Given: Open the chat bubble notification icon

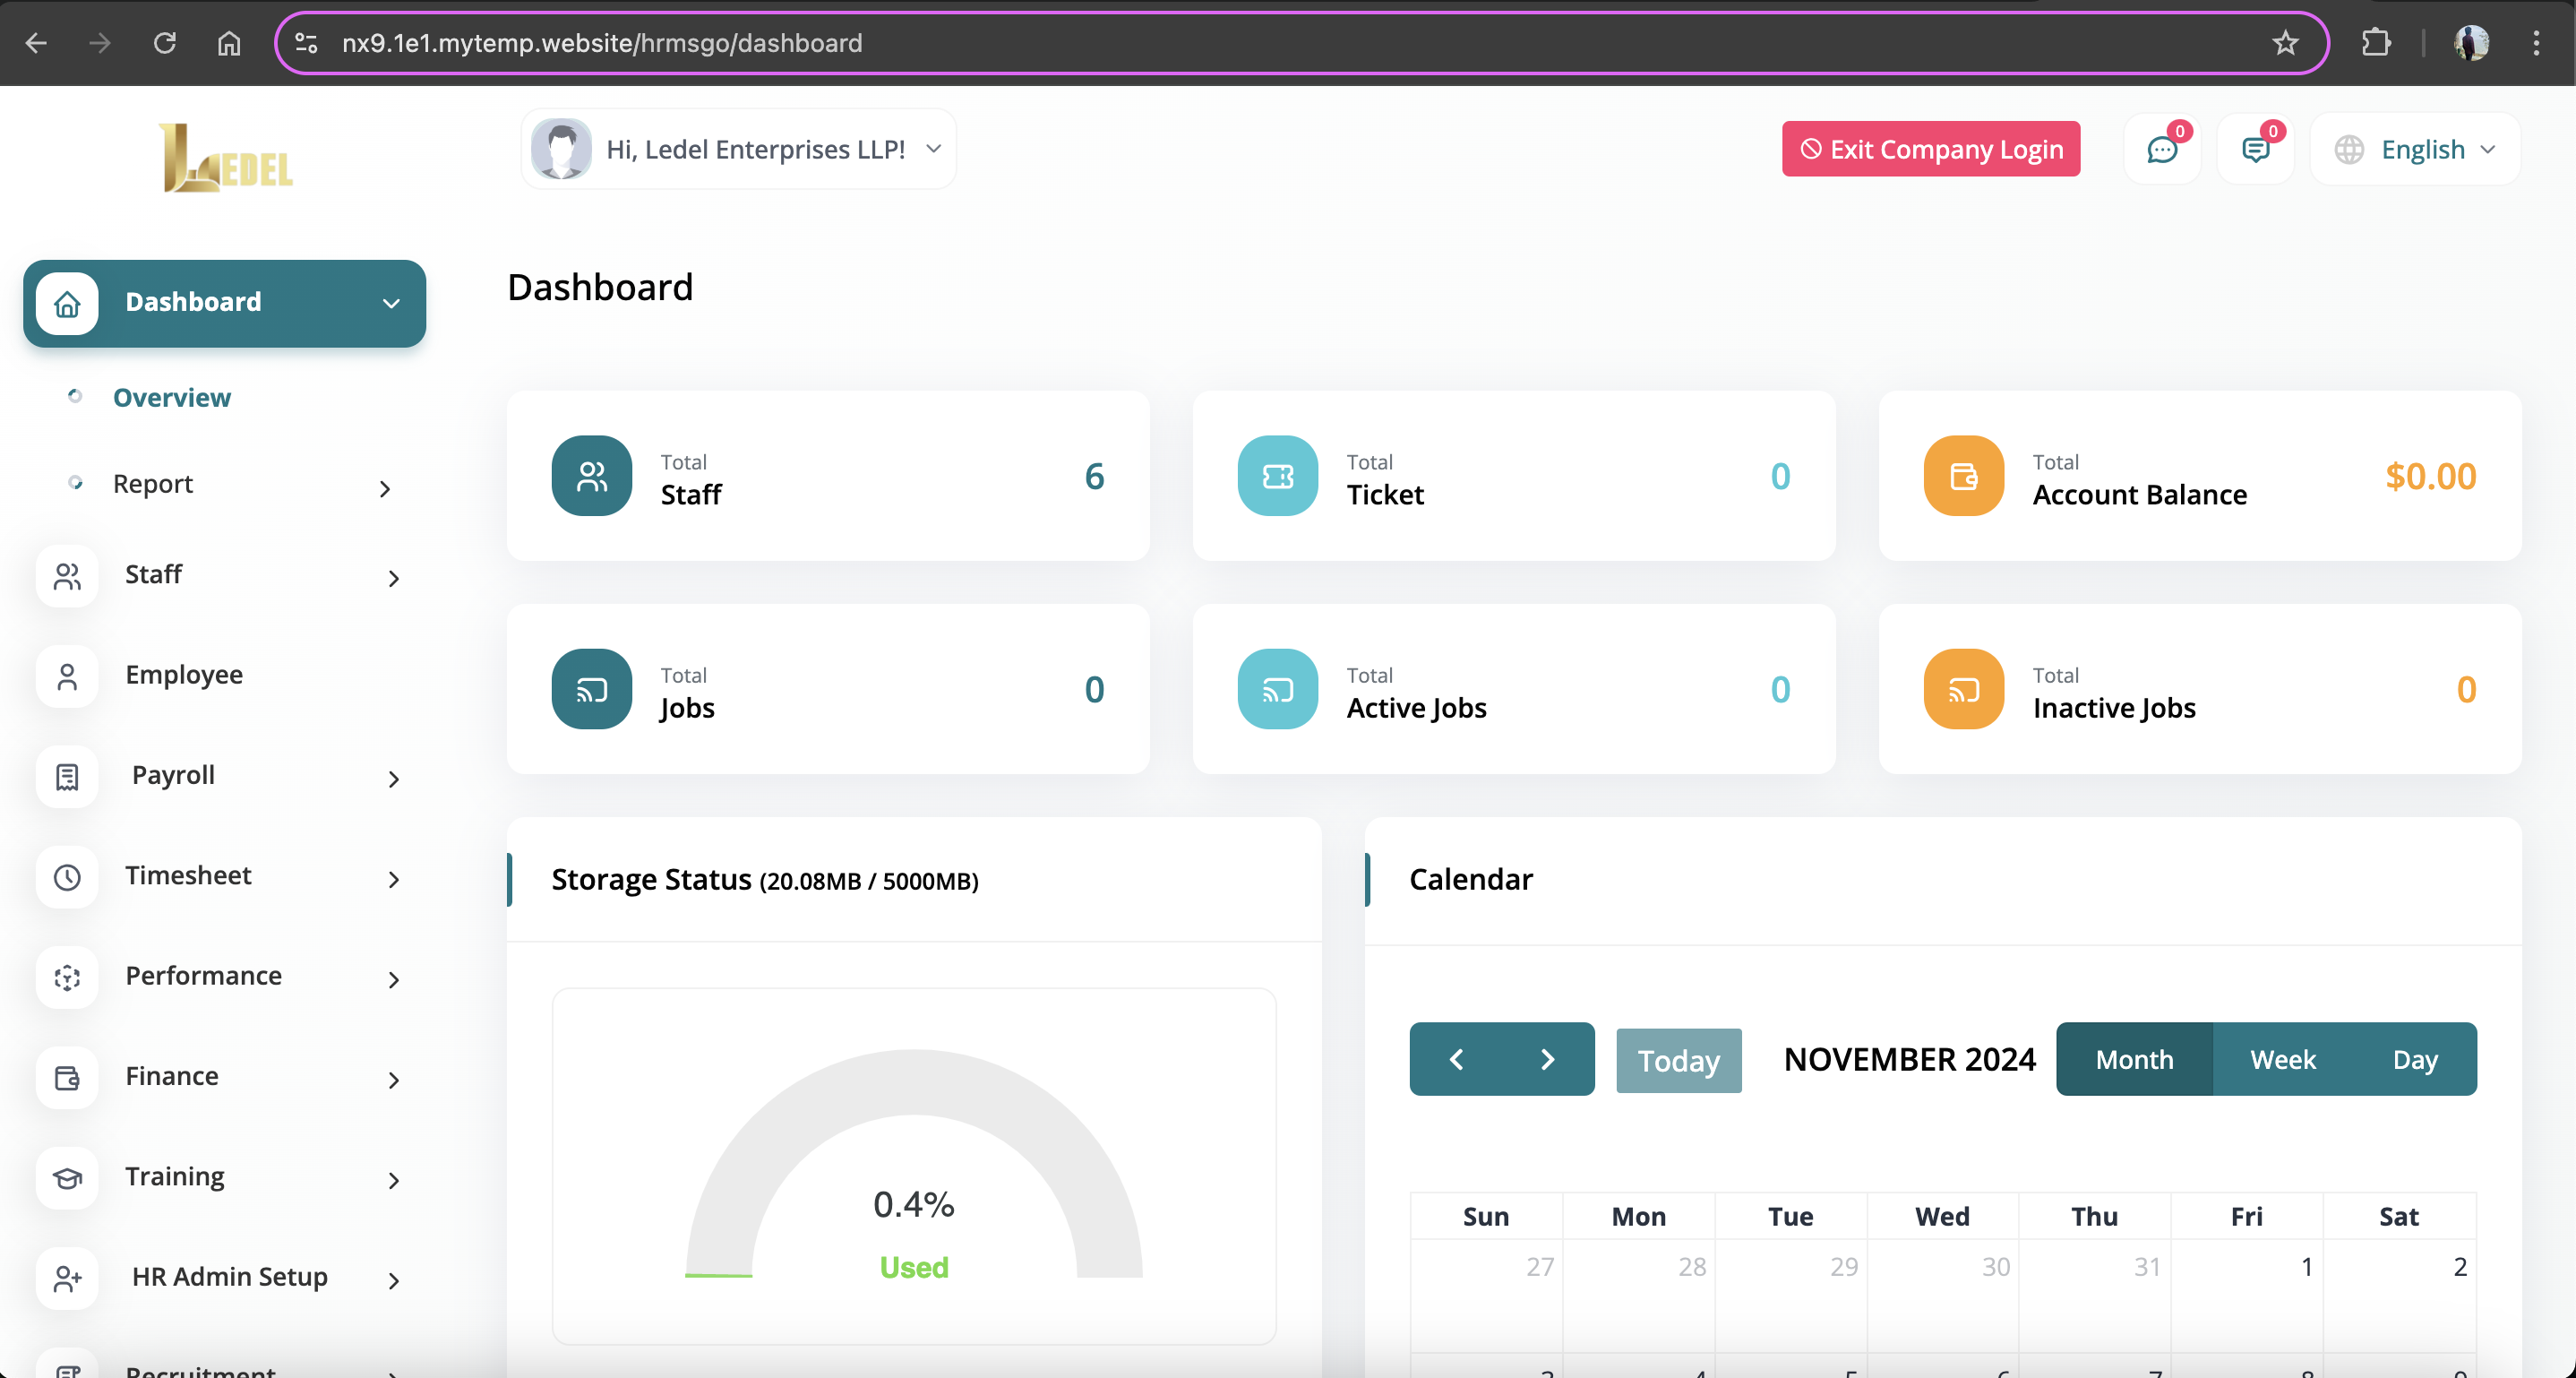Looking at the screenshot, I should [2162, 150].
